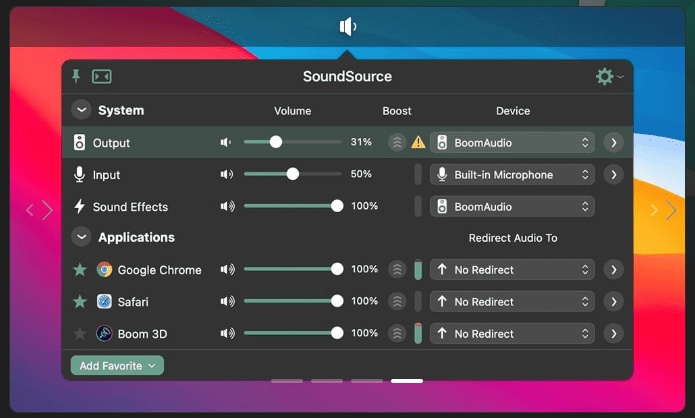Unfavorite Google Chrome star
Viewport: 695px width, 418px height.
pyautogui.click(x=80, y=269)
